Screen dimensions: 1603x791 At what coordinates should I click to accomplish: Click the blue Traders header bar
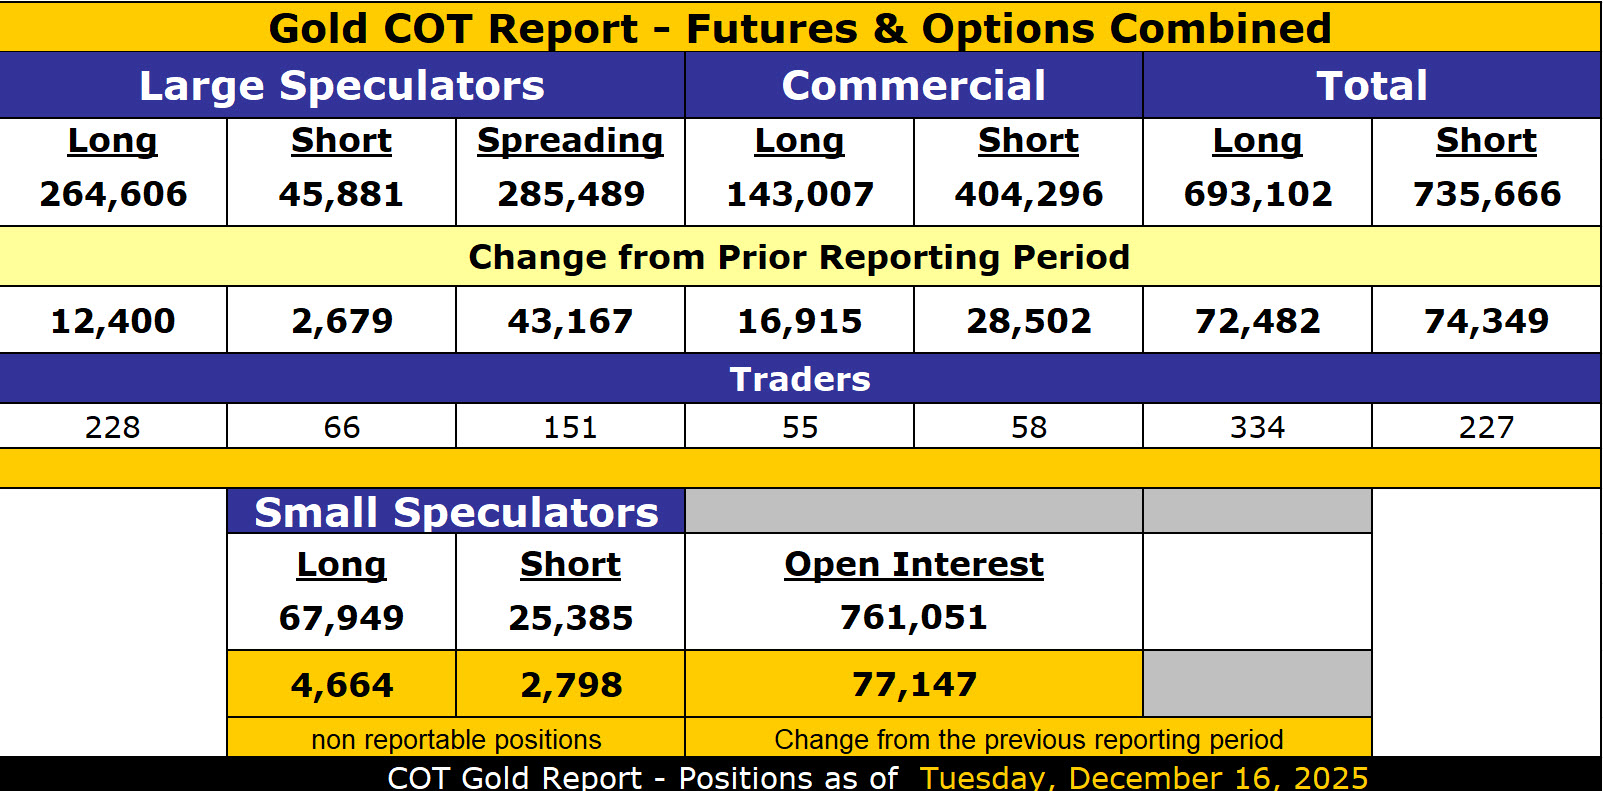(x=799, y=379)
